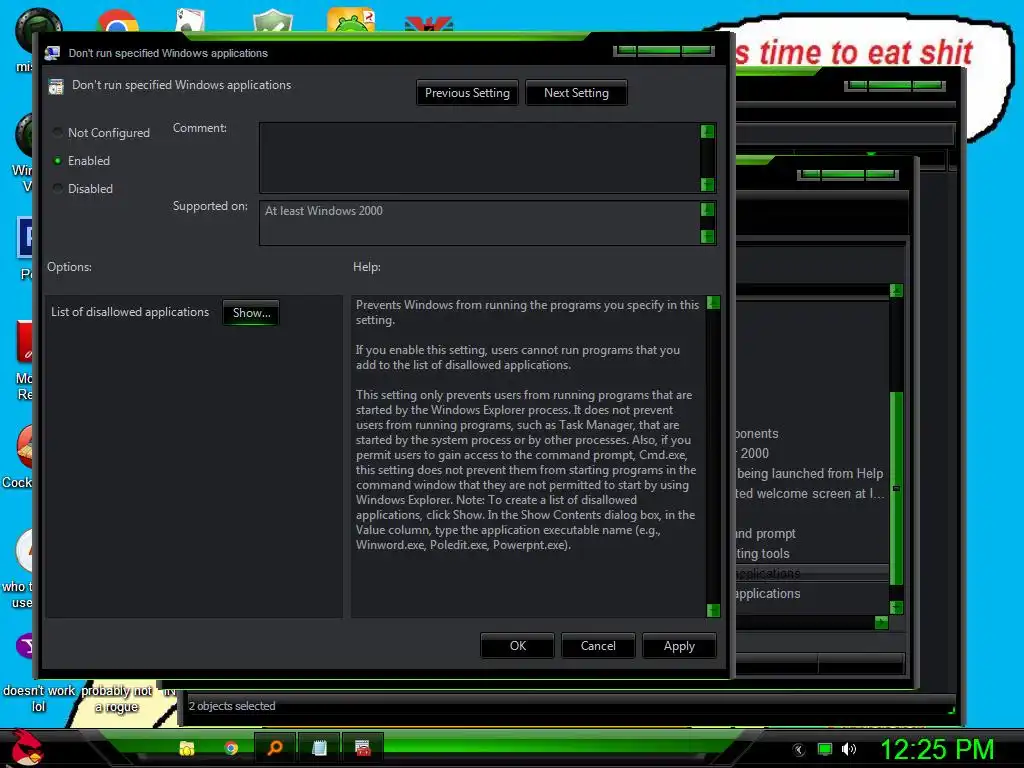Click Help pane scroll up arrow
1024x768 pixels.
tap(713, 302)
